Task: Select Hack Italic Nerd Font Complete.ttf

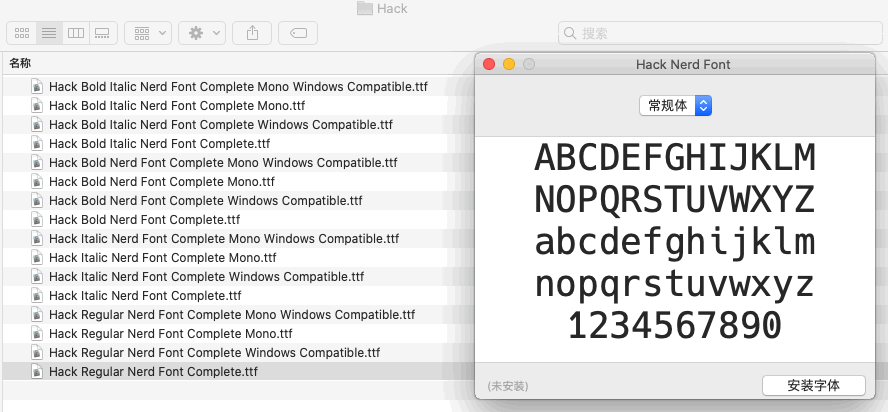Action: pyautogui.click(x=145, y=296)
